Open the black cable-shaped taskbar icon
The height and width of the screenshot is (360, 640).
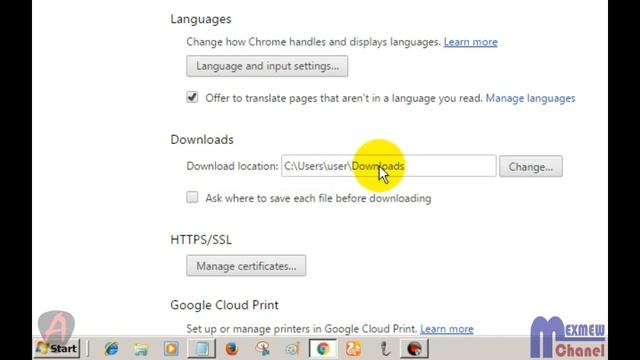pyautogui.click(x=384, y=349)
